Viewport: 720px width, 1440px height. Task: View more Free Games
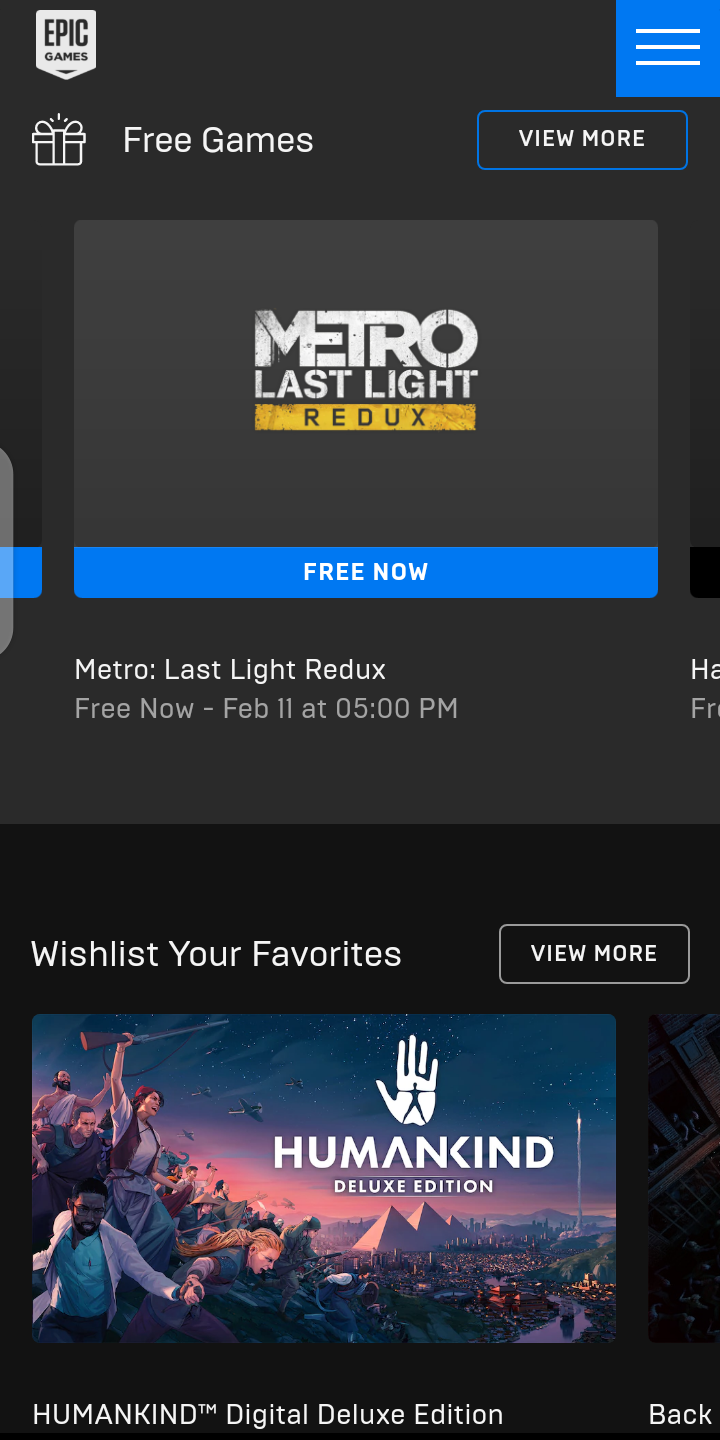pyautogui.click(x=582, y=139)
